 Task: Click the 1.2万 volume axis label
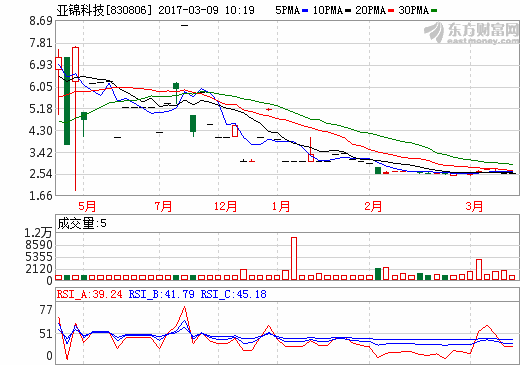(38, 233)
